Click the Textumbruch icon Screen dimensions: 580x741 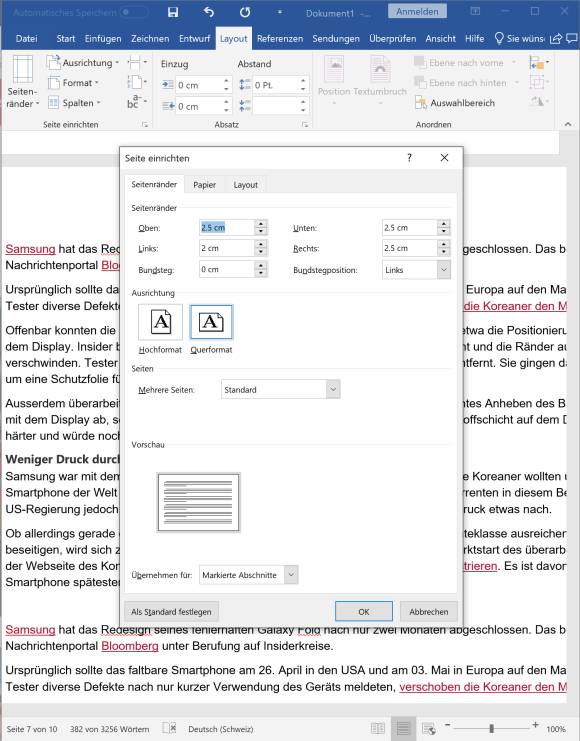click(x=380, y=81)
